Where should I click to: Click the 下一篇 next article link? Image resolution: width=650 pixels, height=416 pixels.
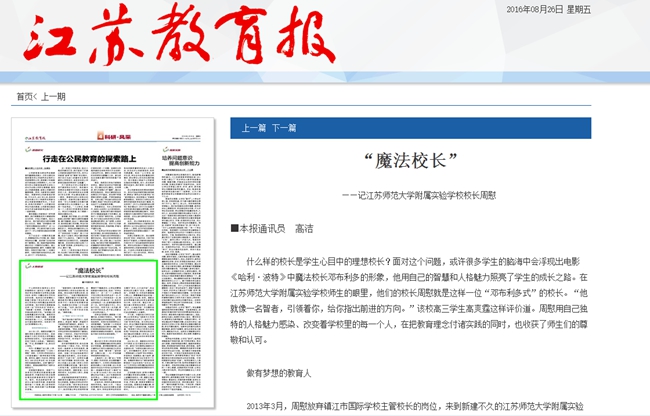tap(285, 128)
